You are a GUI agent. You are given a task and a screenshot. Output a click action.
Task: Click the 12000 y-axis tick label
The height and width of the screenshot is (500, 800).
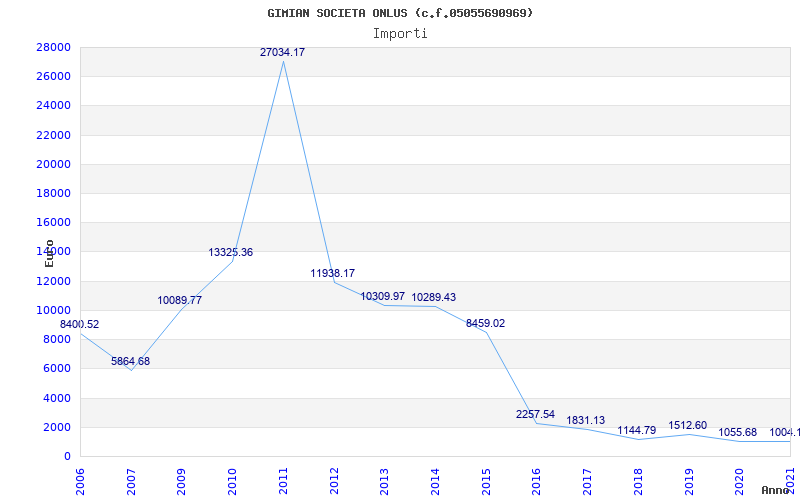pyautogui.click(x=53, y=281)
